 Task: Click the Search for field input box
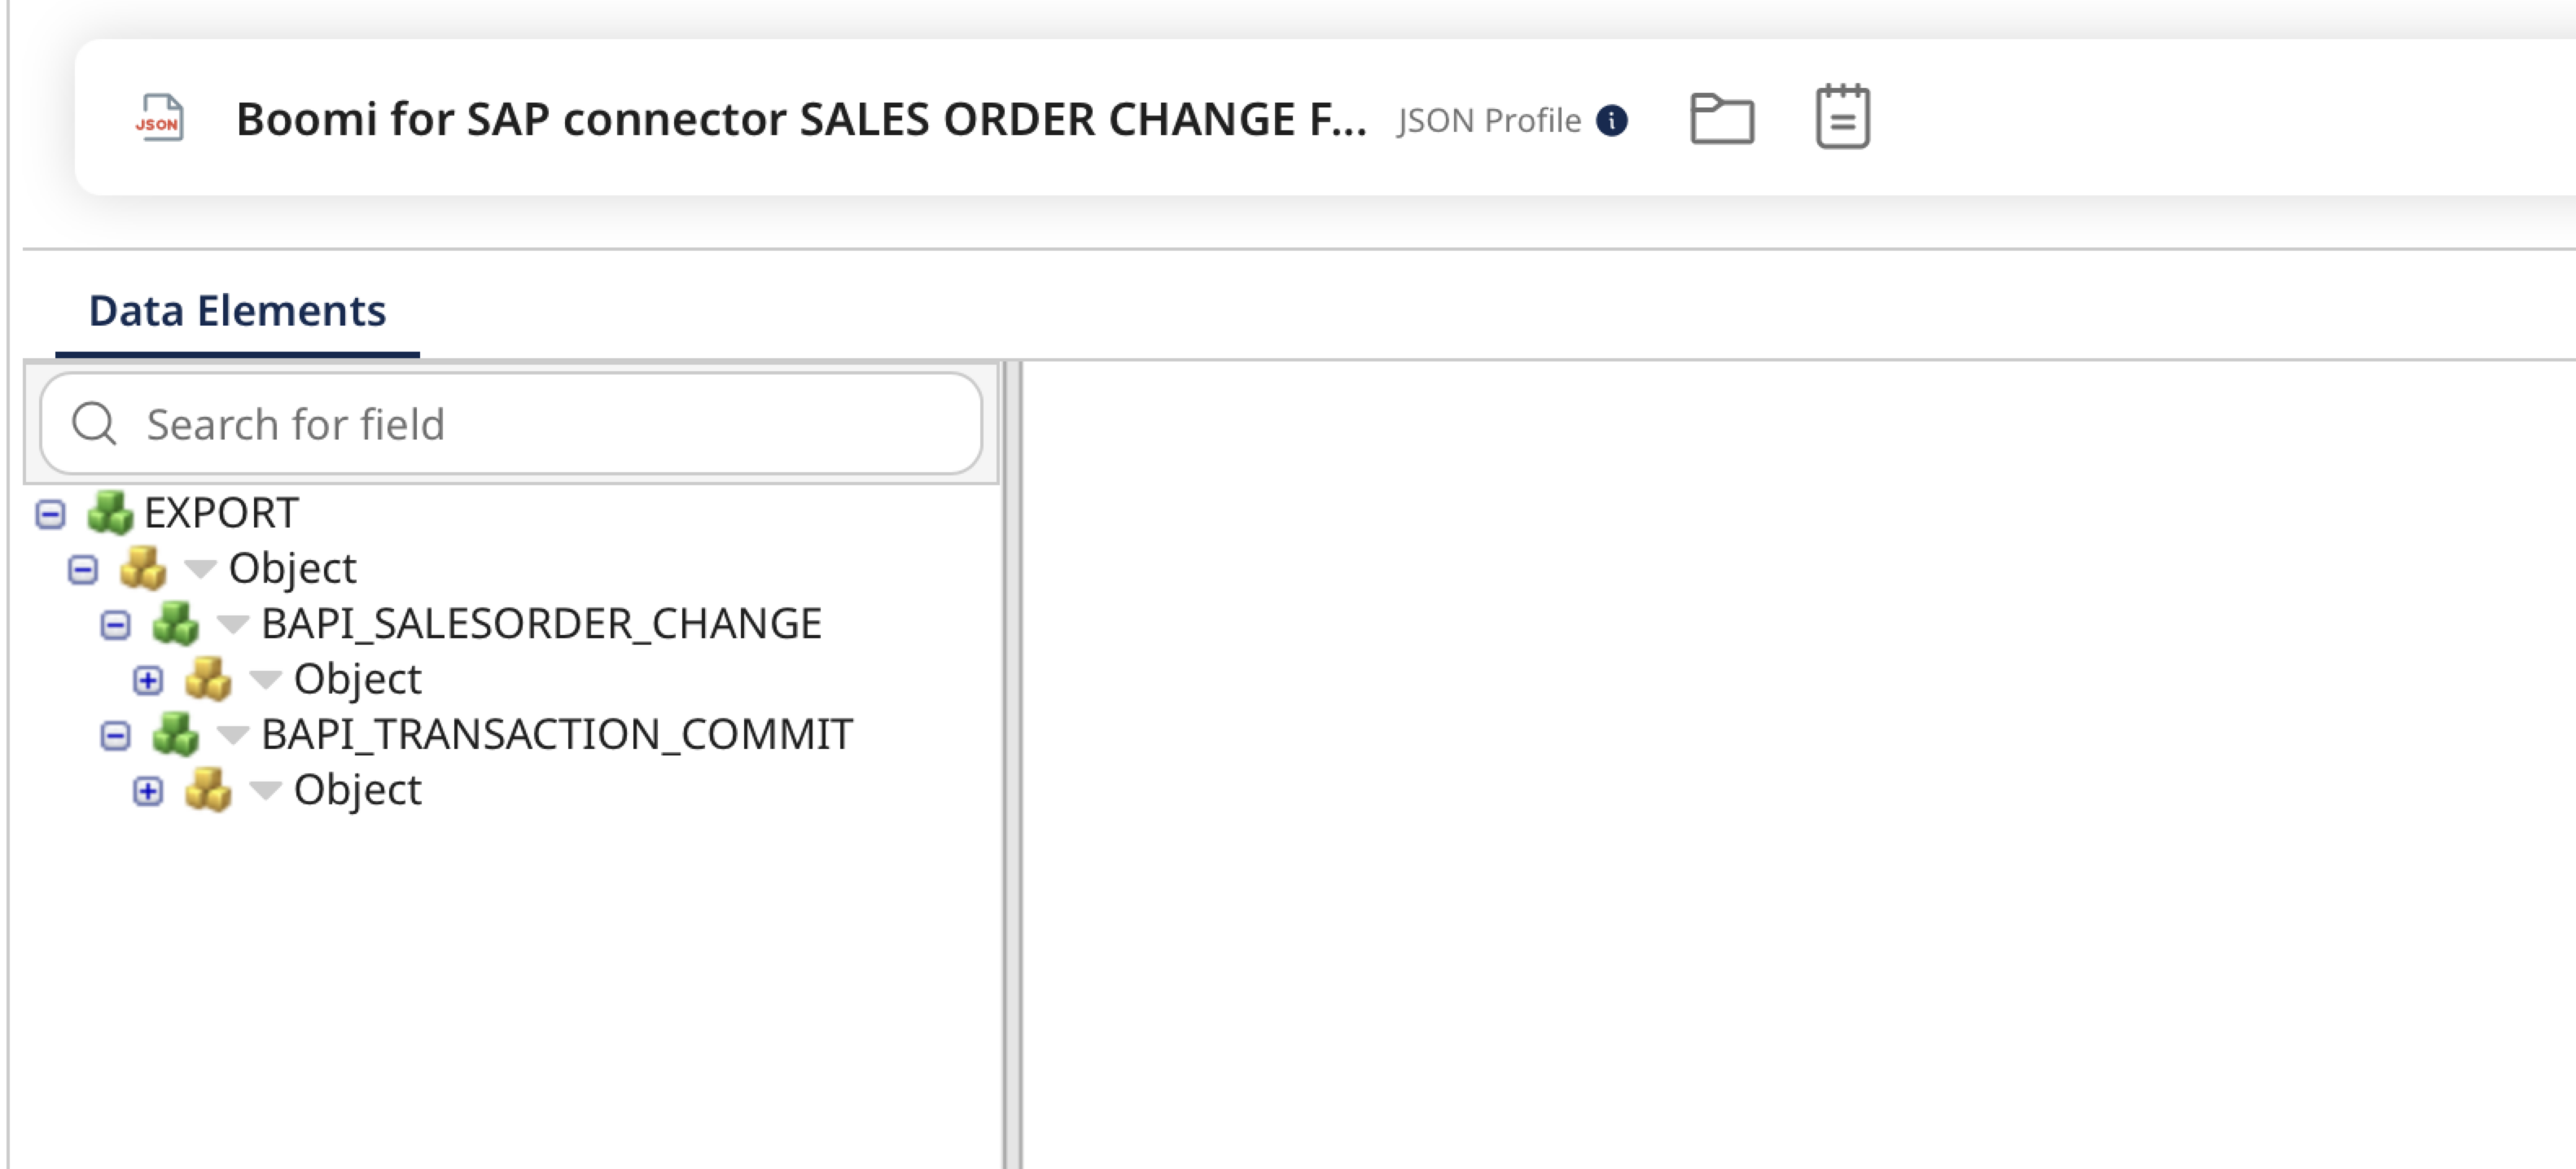pyautogui.click(x=500, y=423)
